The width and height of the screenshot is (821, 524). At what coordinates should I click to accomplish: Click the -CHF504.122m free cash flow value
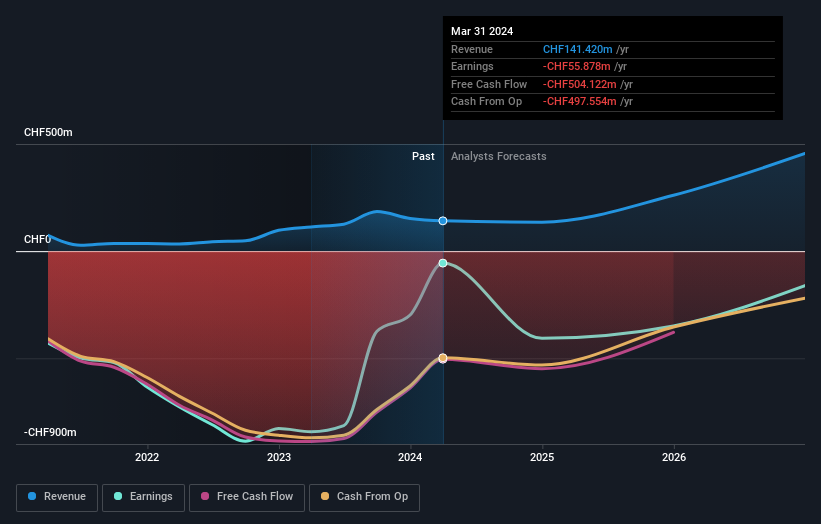pos(580,84)
